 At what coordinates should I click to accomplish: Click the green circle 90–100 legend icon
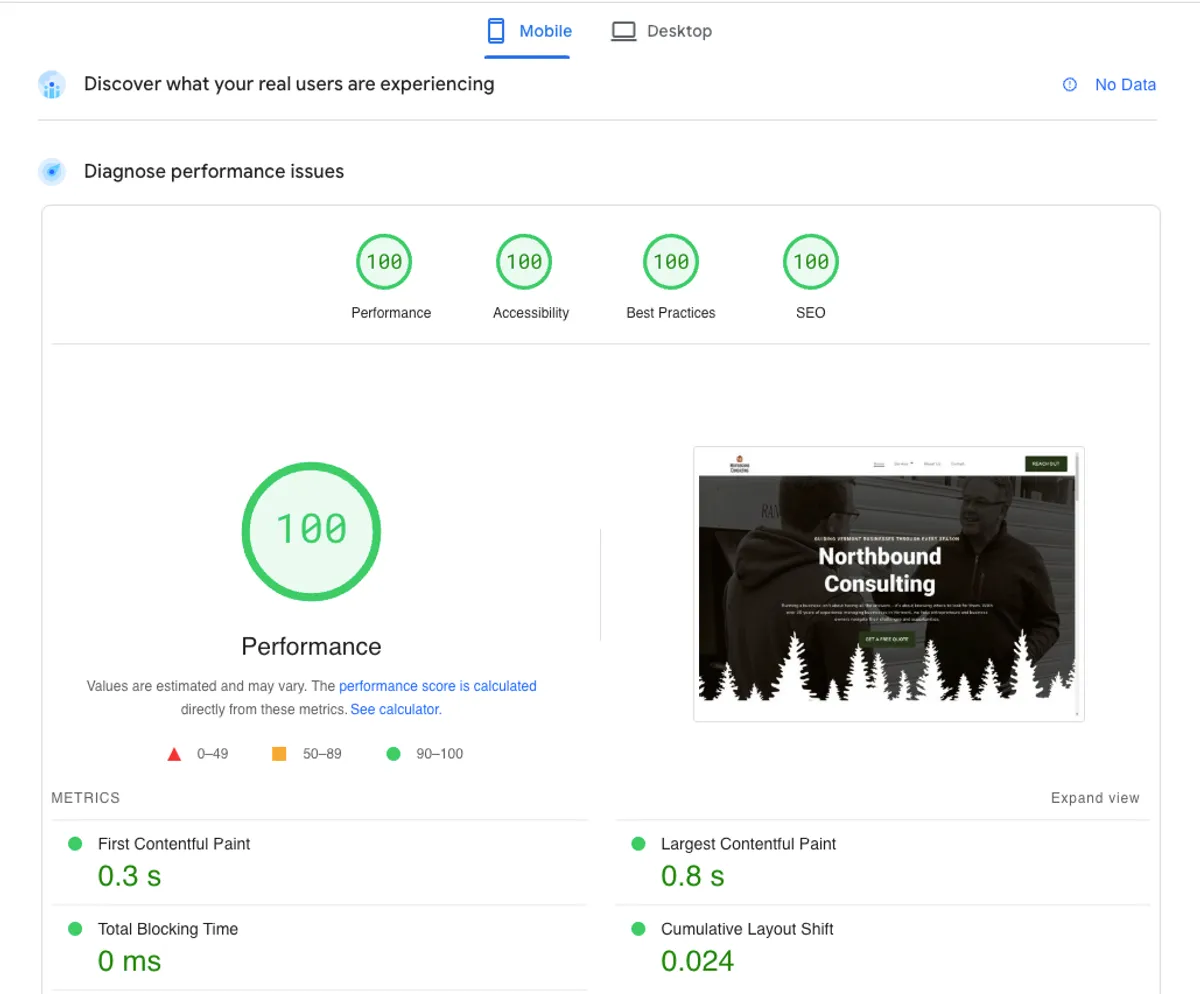[x=393, y=753]
